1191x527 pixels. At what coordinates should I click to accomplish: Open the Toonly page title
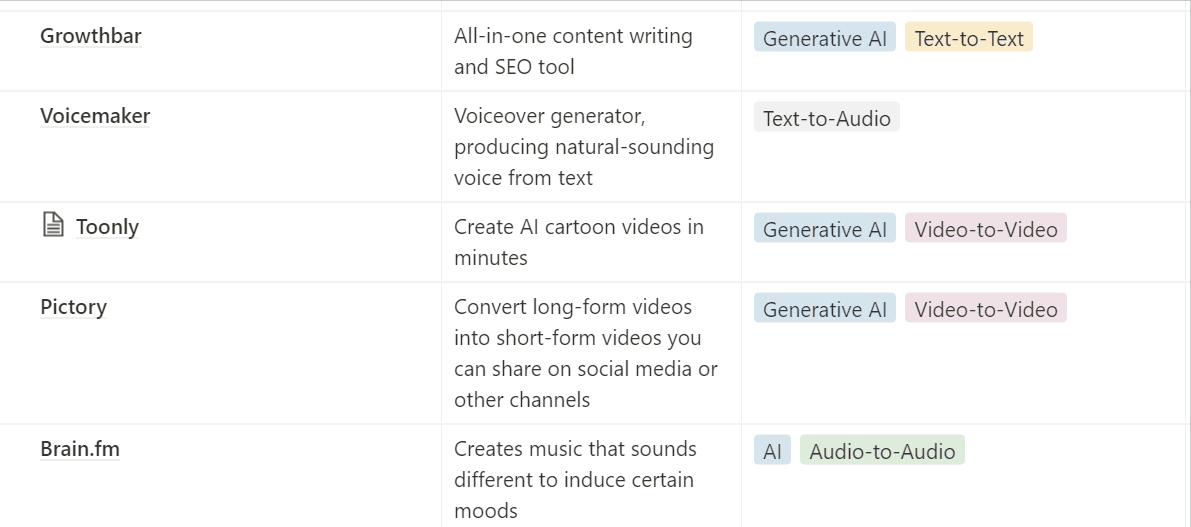coord(107,226)
